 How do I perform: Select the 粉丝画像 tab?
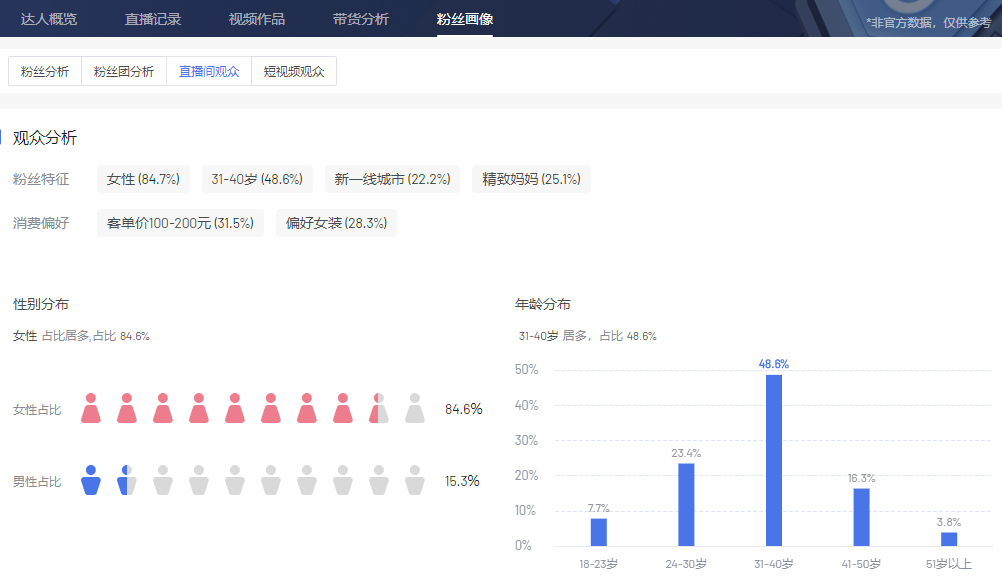(465, 19)
